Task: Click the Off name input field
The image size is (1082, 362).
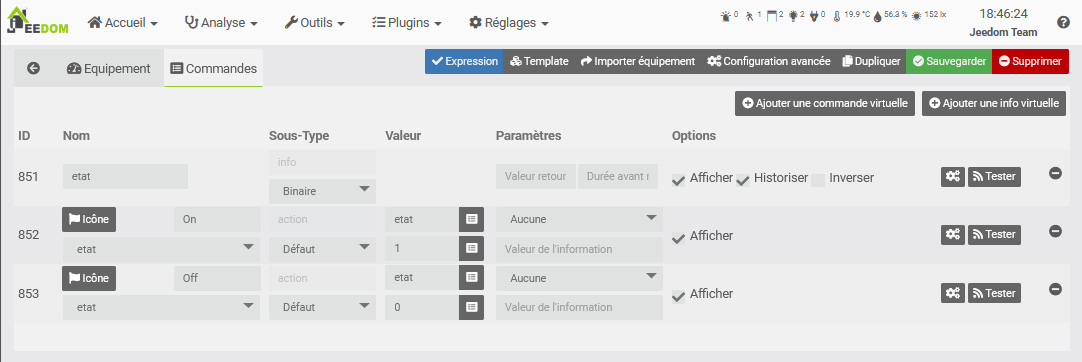Action: 217,278
